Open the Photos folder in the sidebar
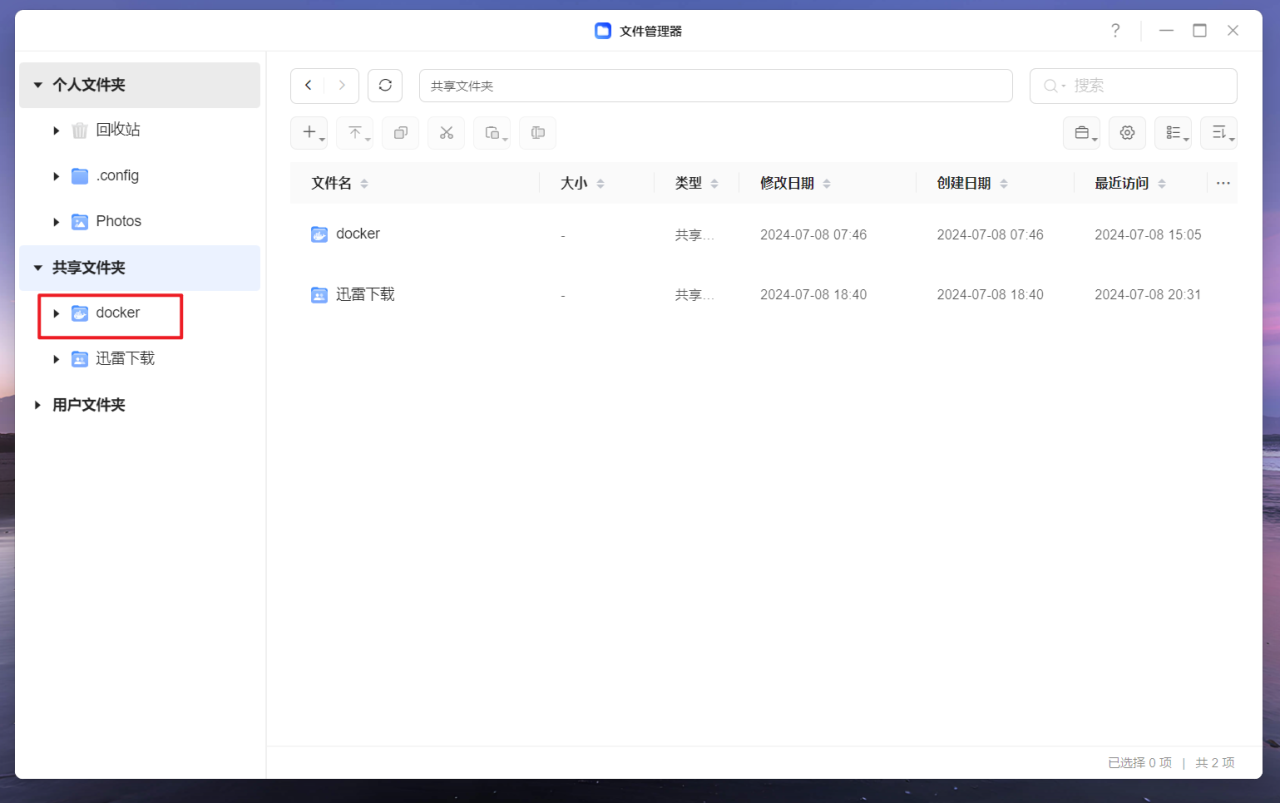1280x803 pixels. click(x=118, y=220)
